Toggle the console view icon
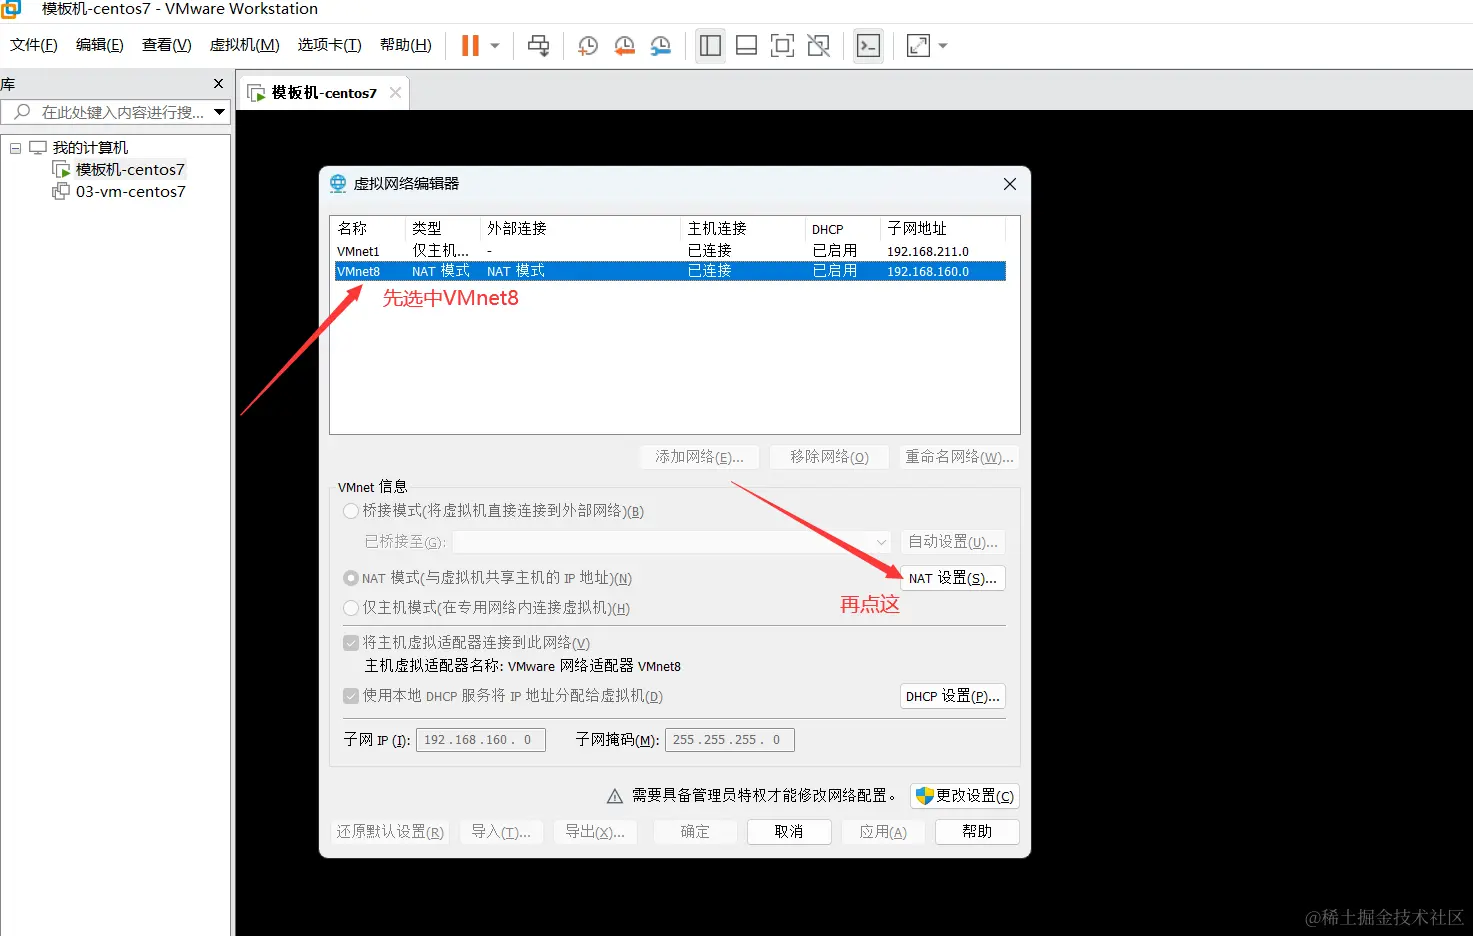The width and height of the screenshot is (1473, 936). click(868, 46)
